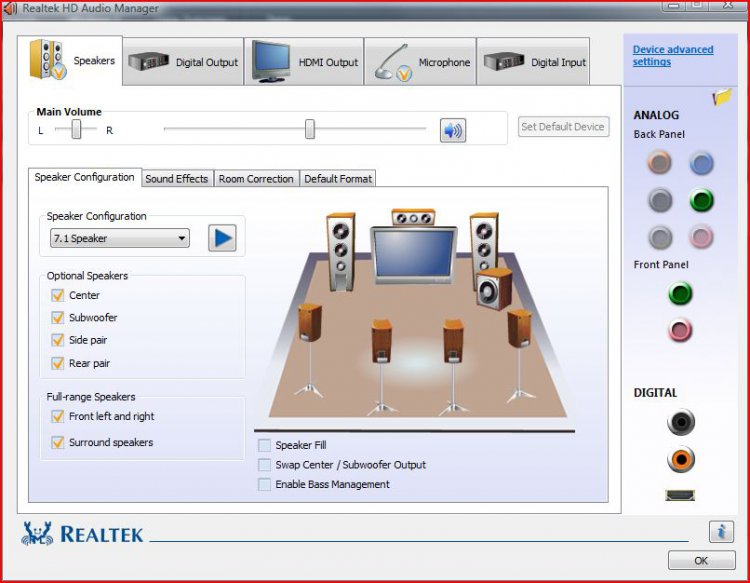The height and width of the screenshot is (583, 750).
Task: Mute the main volume speaker button
Action: [x=452, y=130]
